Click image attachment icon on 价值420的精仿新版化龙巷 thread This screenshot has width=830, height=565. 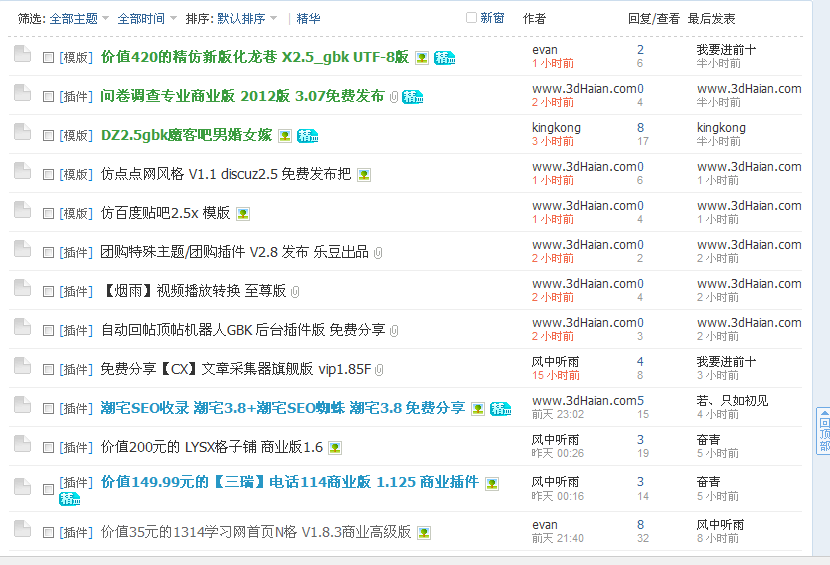[x=422, y=58]
